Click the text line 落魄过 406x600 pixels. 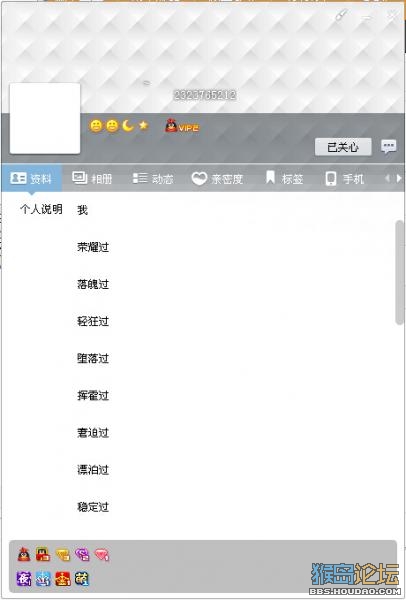click(93, 284)
